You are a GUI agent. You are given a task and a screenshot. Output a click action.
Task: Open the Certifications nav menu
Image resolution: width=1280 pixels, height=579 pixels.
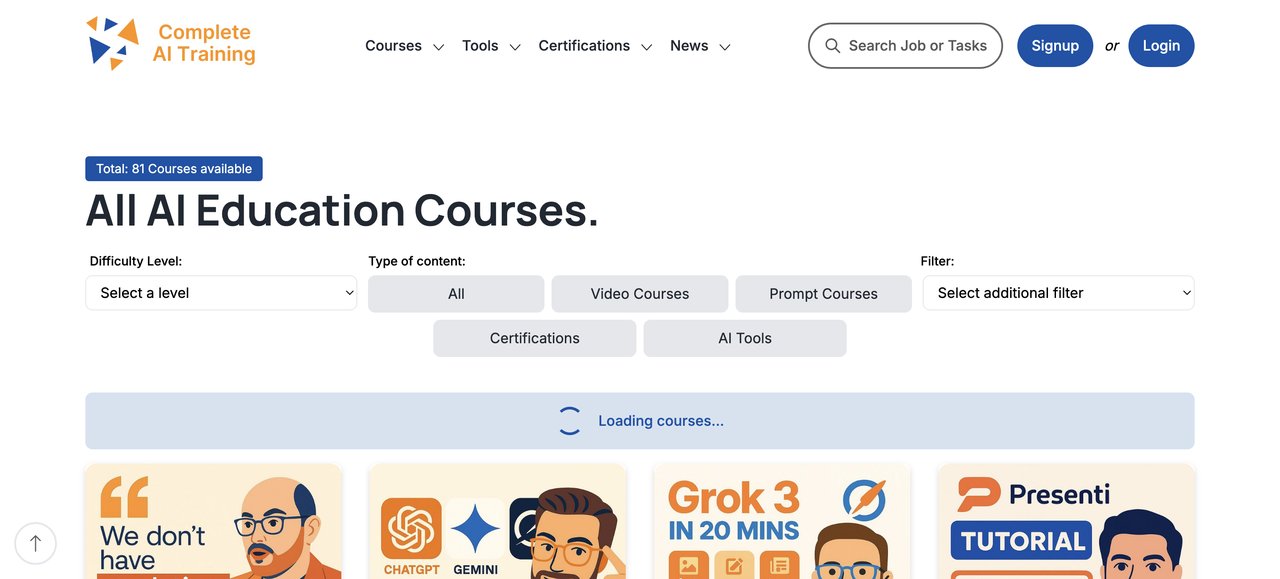(x=595, y=46)
